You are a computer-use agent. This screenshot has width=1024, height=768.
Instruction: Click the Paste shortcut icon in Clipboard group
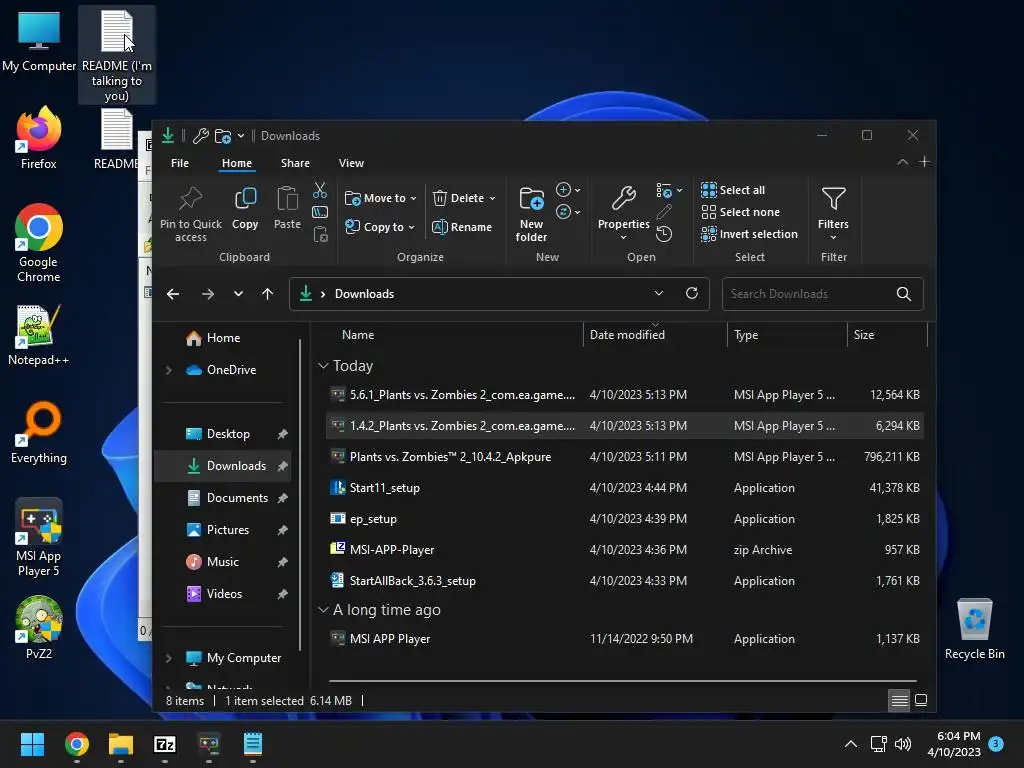pyautogui.click(x=320, y=234)
